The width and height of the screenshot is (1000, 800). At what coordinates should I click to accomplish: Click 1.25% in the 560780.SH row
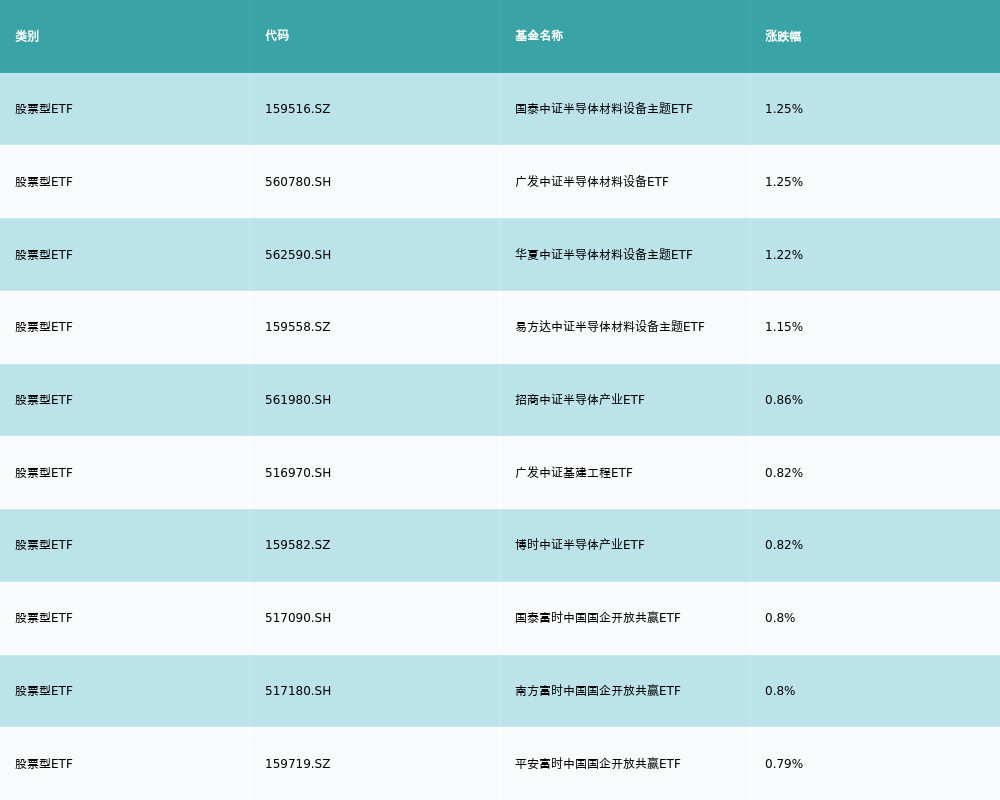click(784, 182)
